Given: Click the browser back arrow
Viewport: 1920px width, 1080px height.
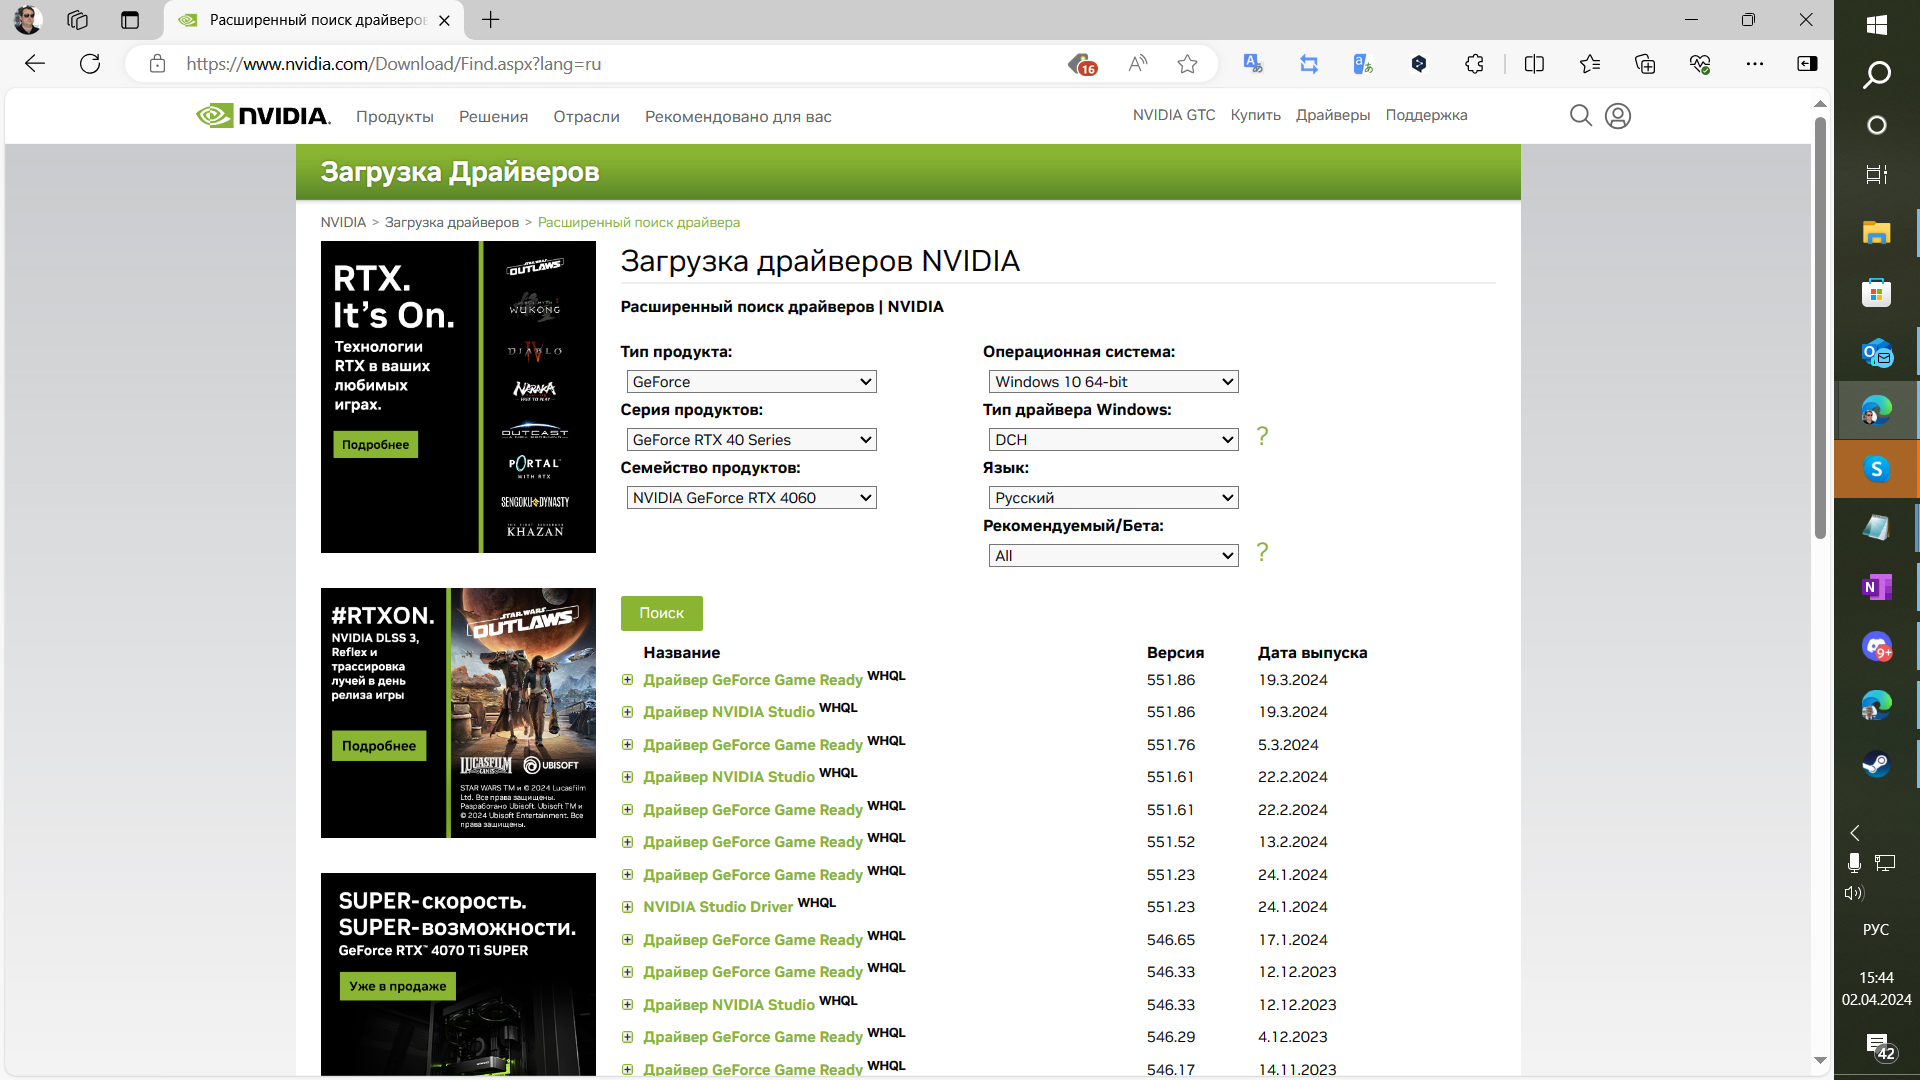Looking at the screenshot, I should point(35,64).
